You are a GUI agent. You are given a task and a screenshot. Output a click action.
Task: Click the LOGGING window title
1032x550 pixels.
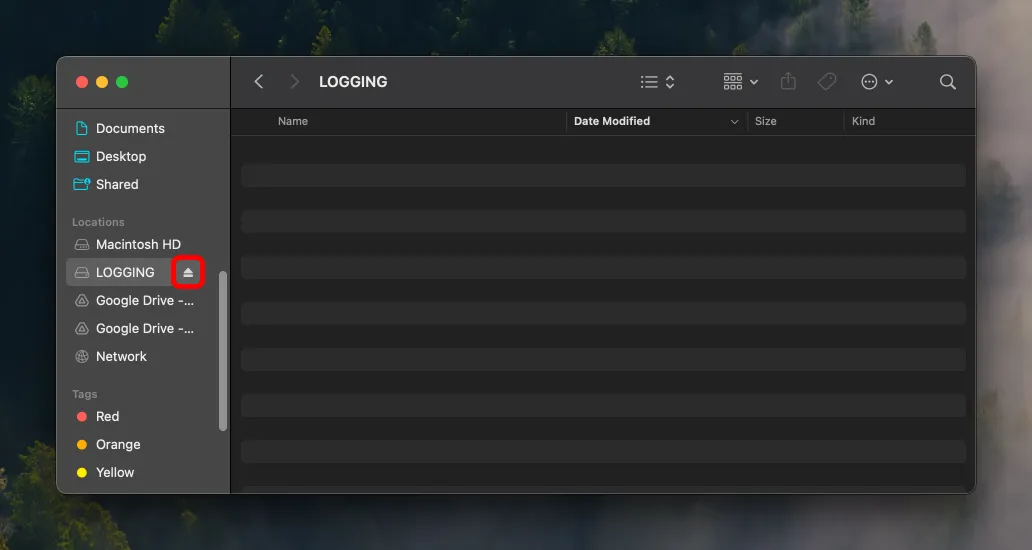[x=353, y=82]
